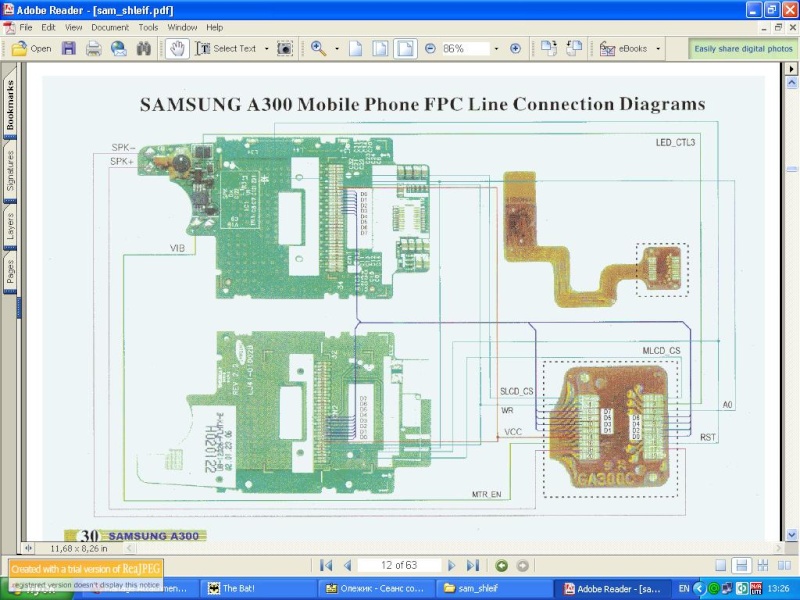800x600 pixels.
Task: Print the document using the printer icon
Action: 94,48
